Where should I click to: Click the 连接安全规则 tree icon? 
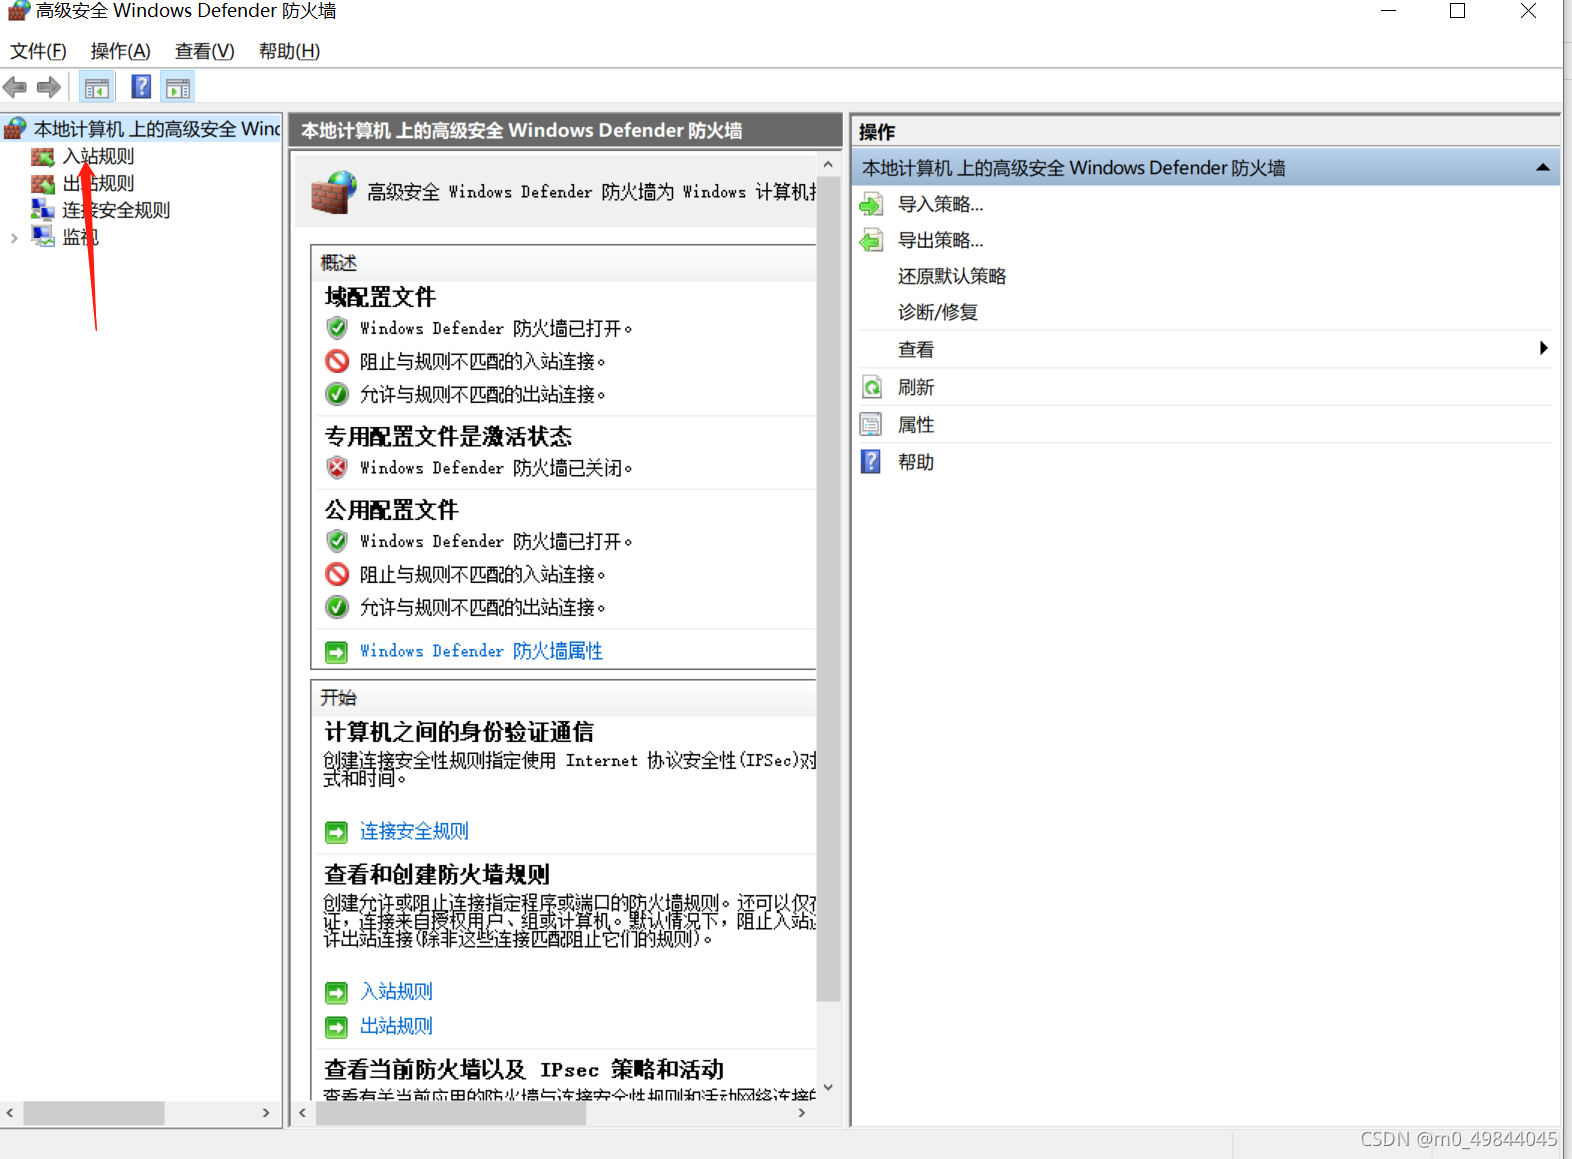coord(42,210)
